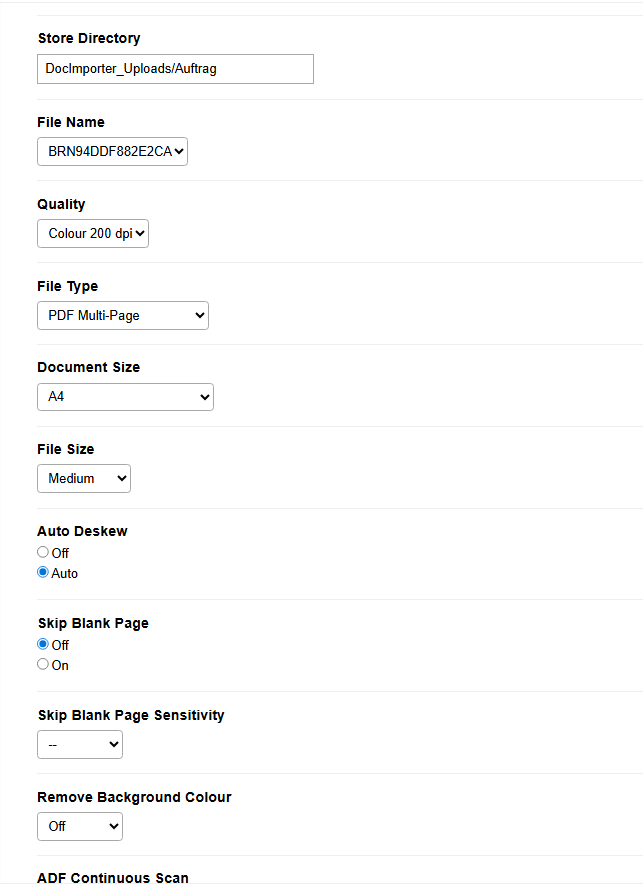Click the Auto Deskew heading label
The image size is (643, 892).
[82, 531]
